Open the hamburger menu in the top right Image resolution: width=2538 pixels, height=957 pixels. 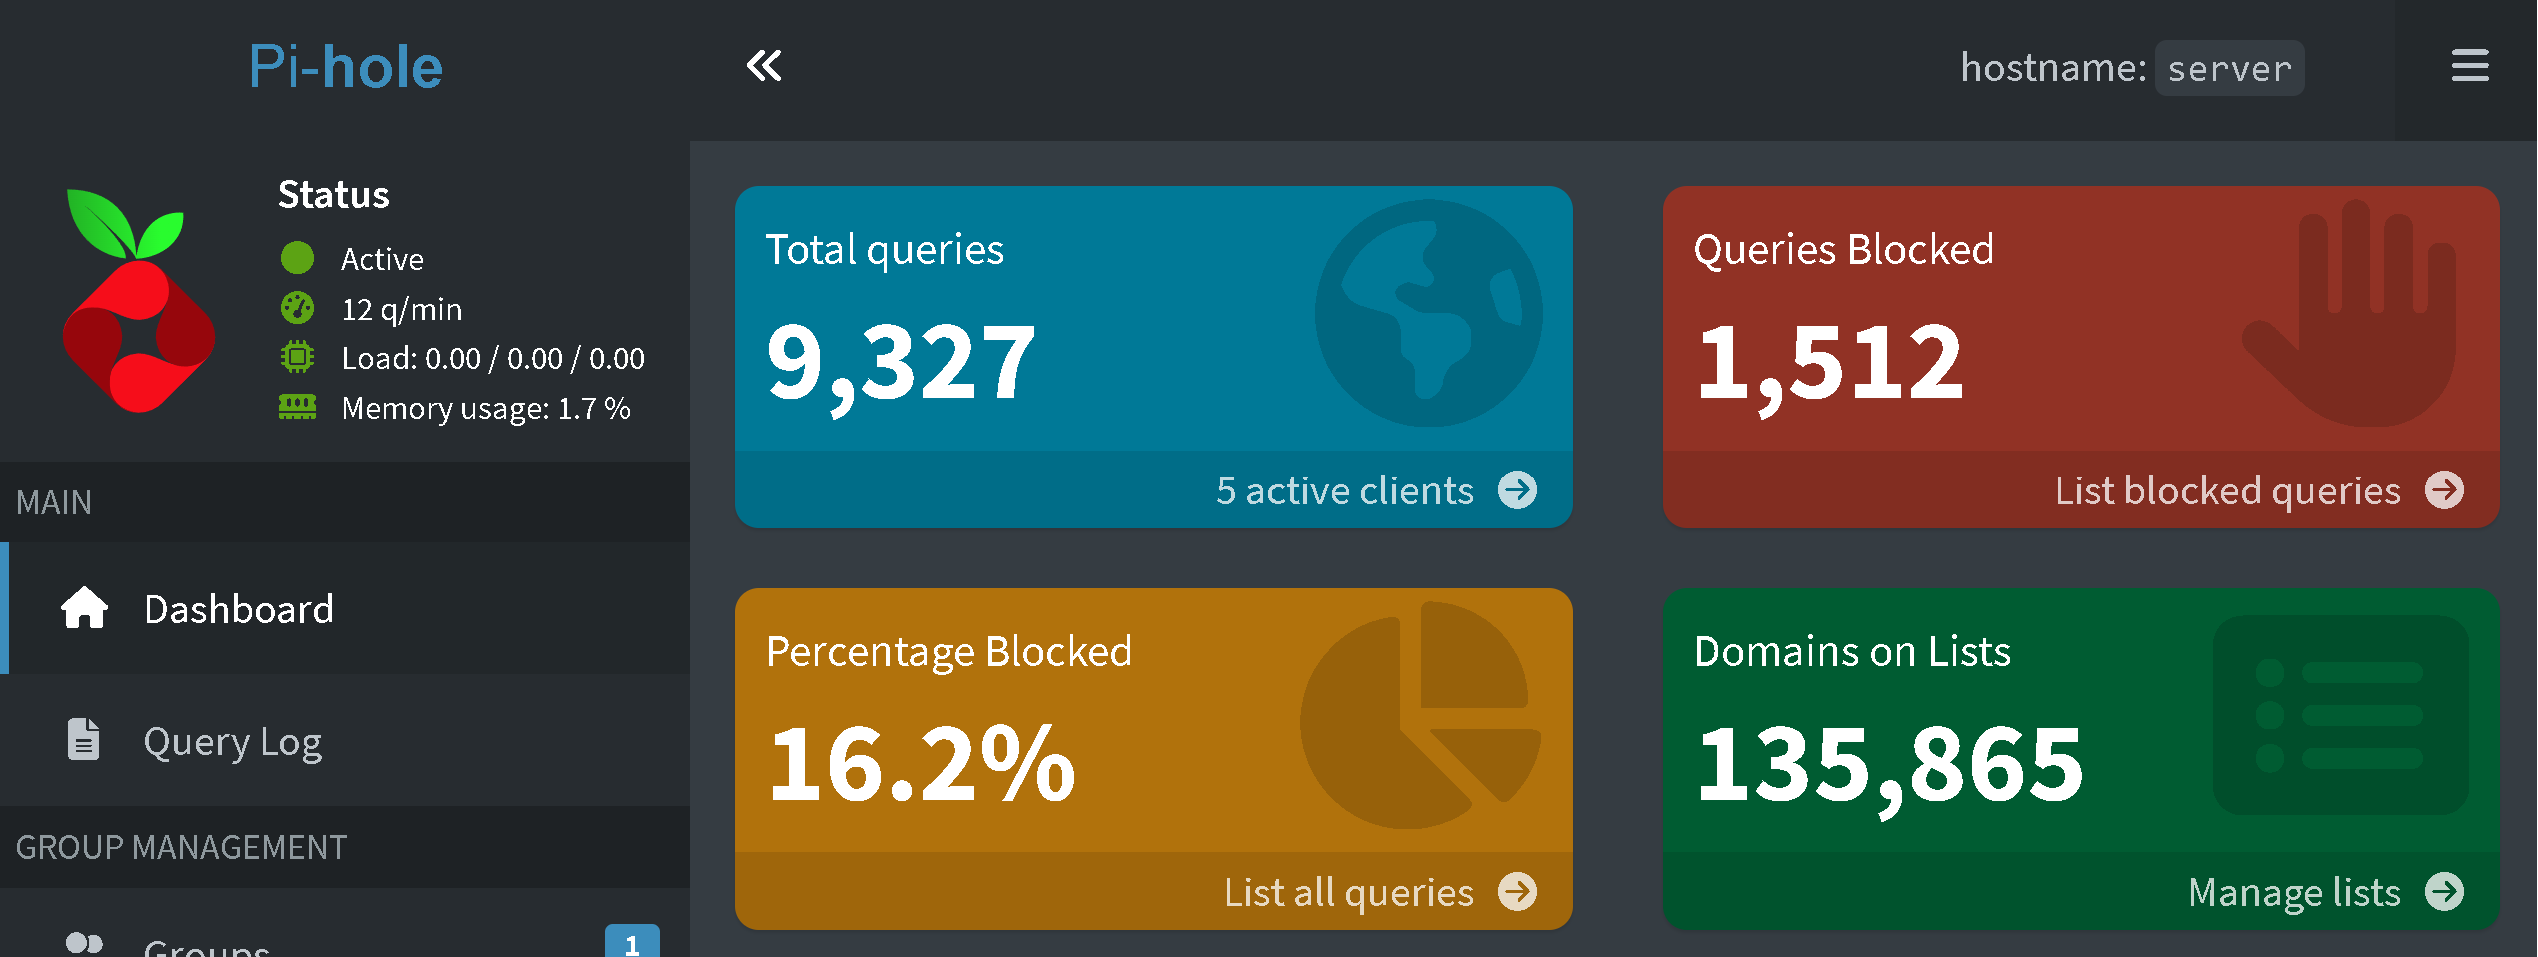(2470, 66)
